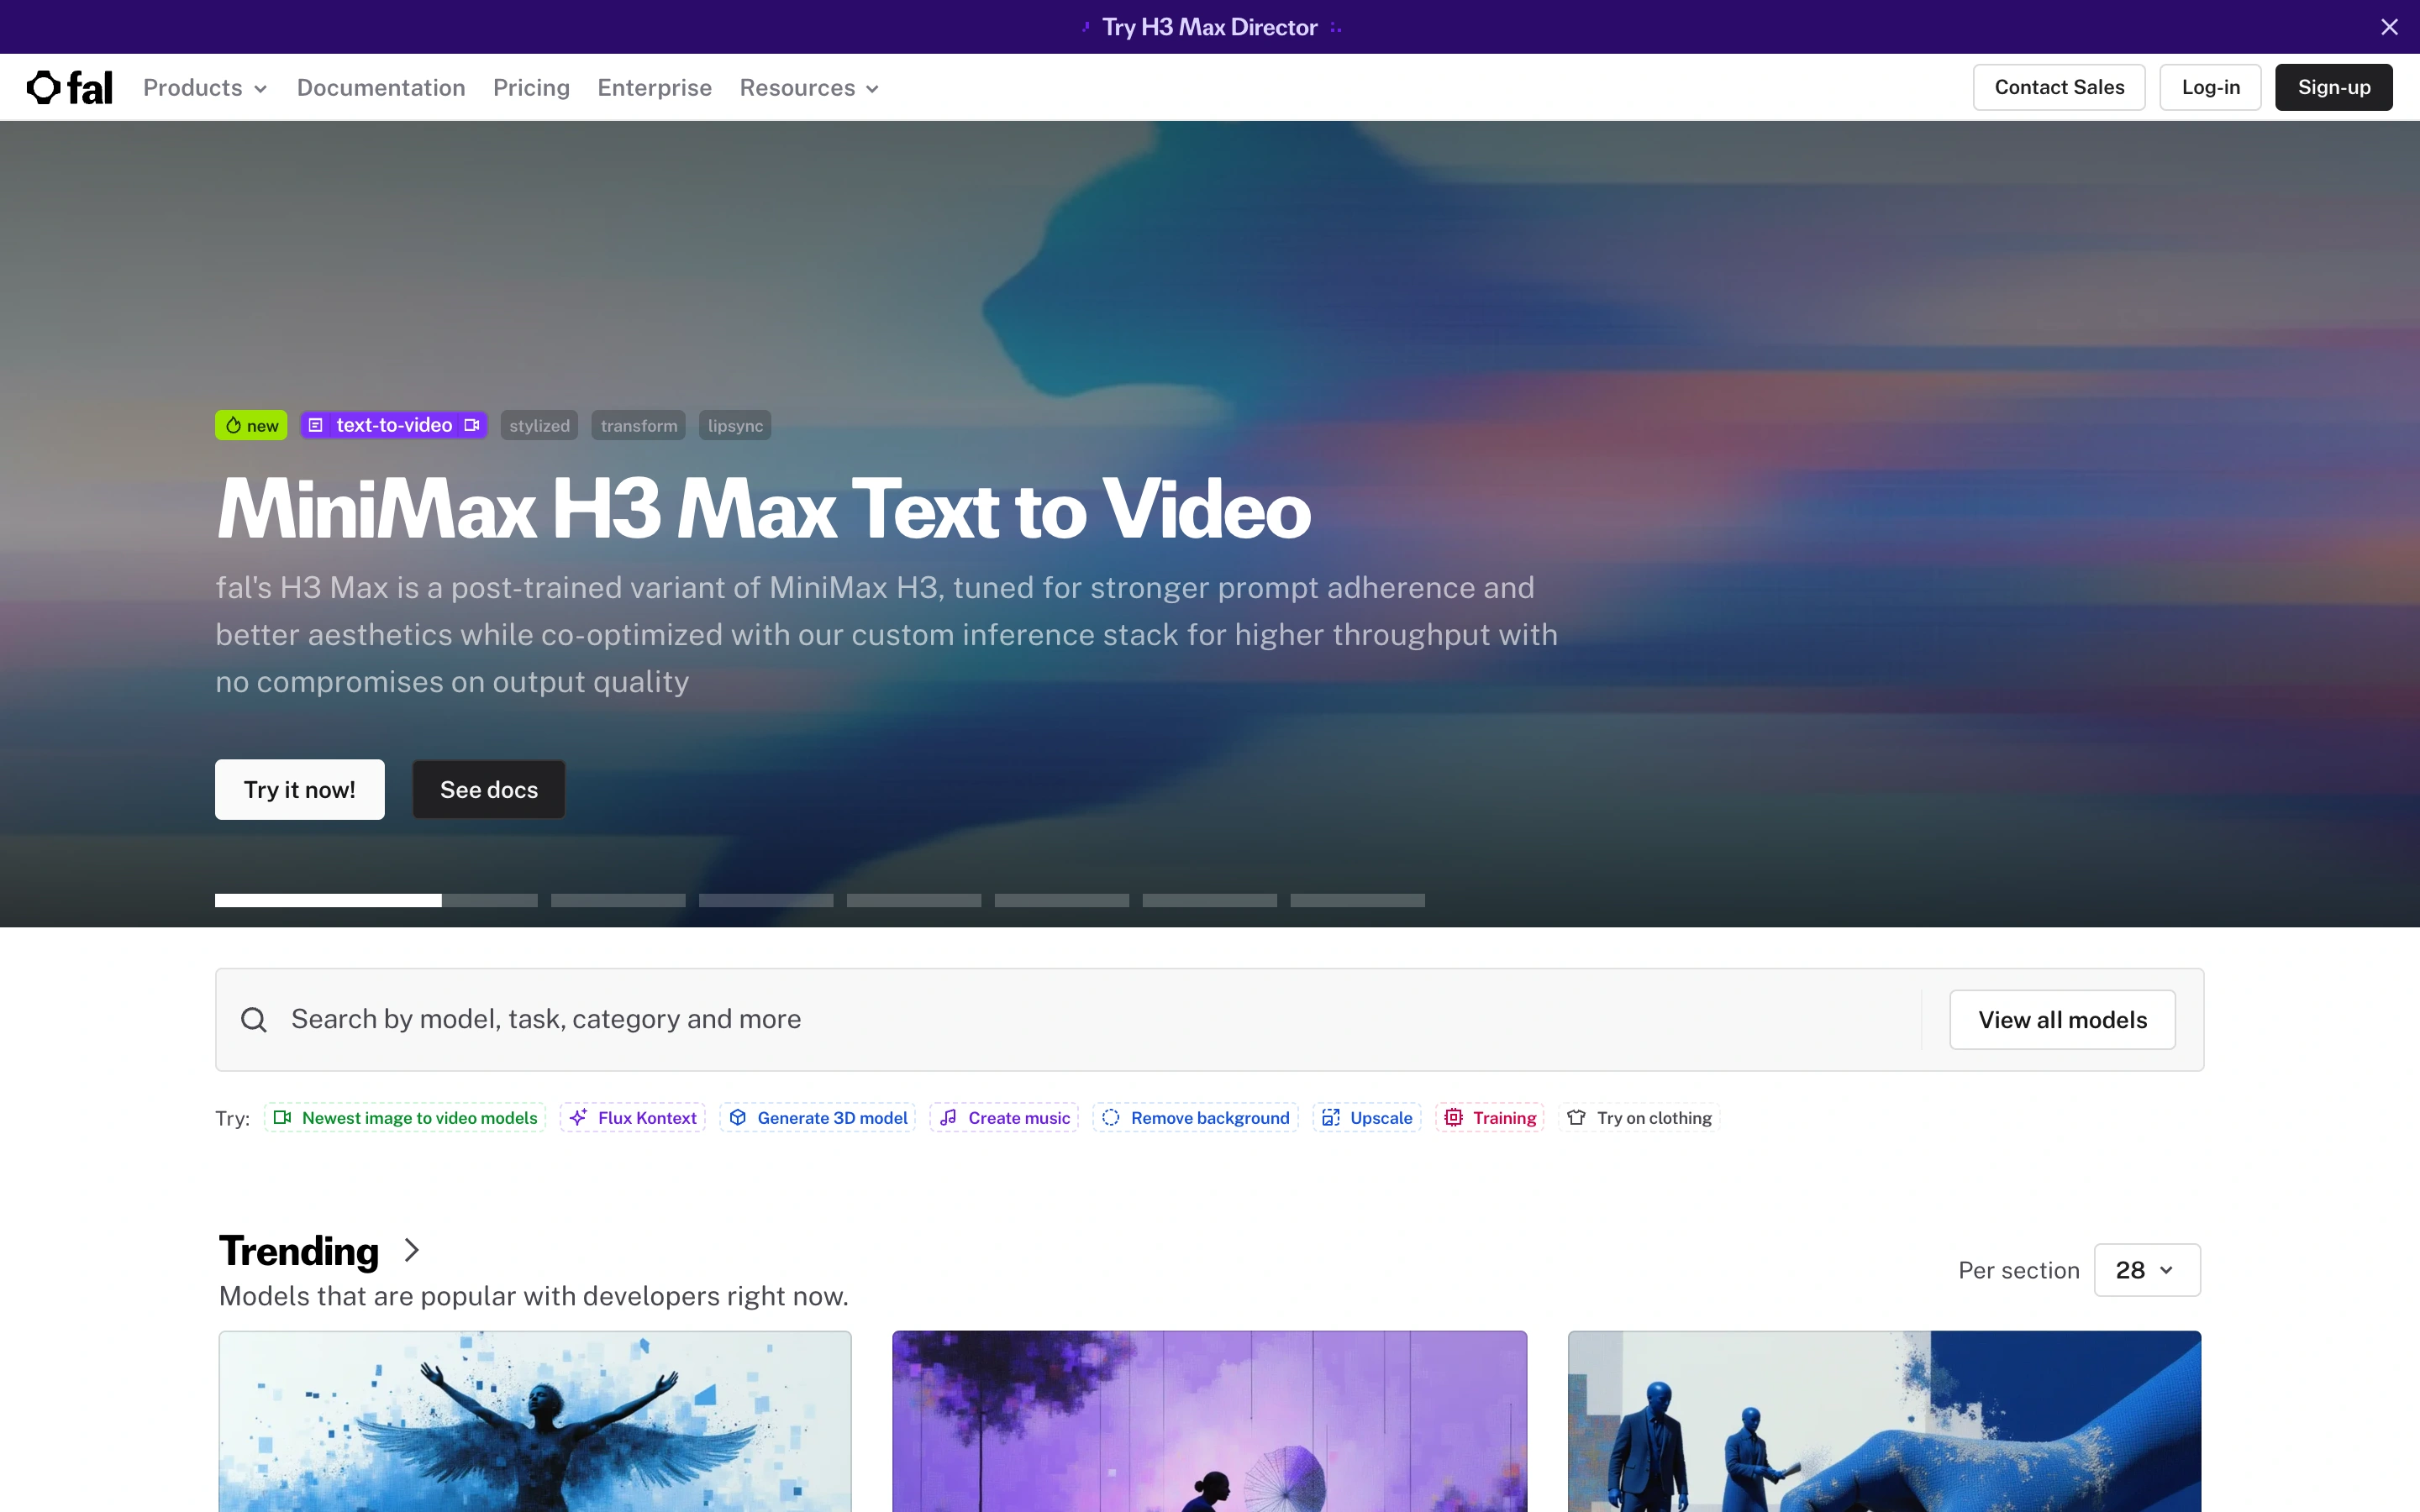2420x1512 pixels.
Task: Jump to the third carousel slide indicator
Action: (766, 900)
